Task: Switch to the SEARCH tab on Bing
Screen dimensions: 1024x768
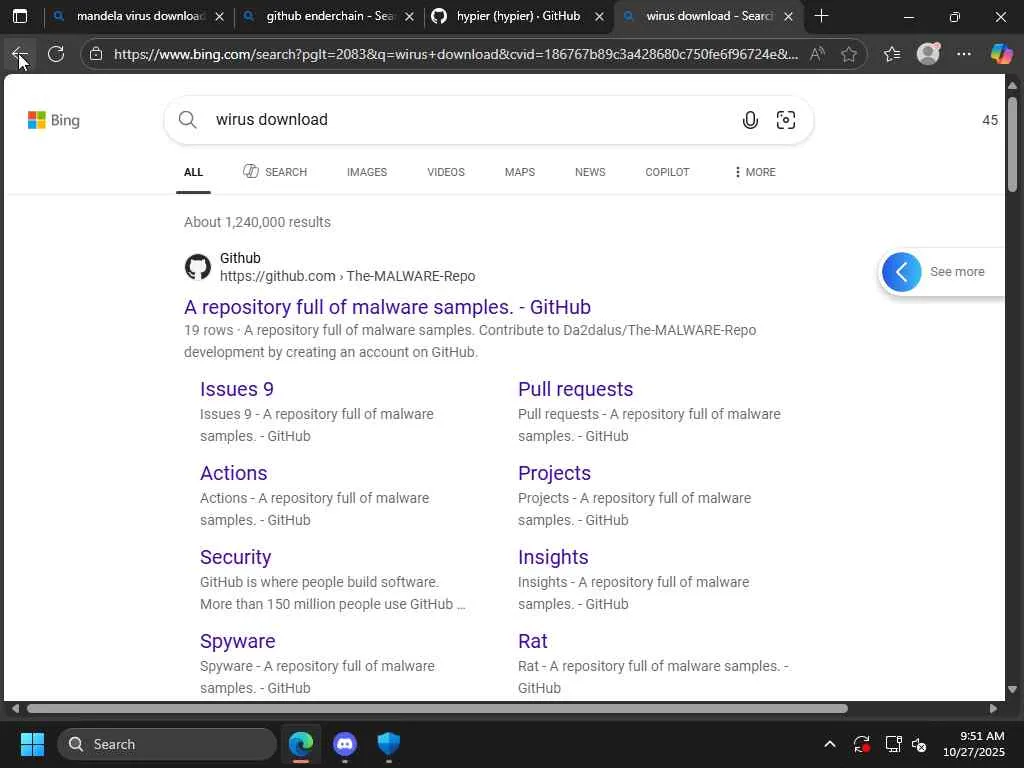Action: pyautogui.click(x=275, y=172)
